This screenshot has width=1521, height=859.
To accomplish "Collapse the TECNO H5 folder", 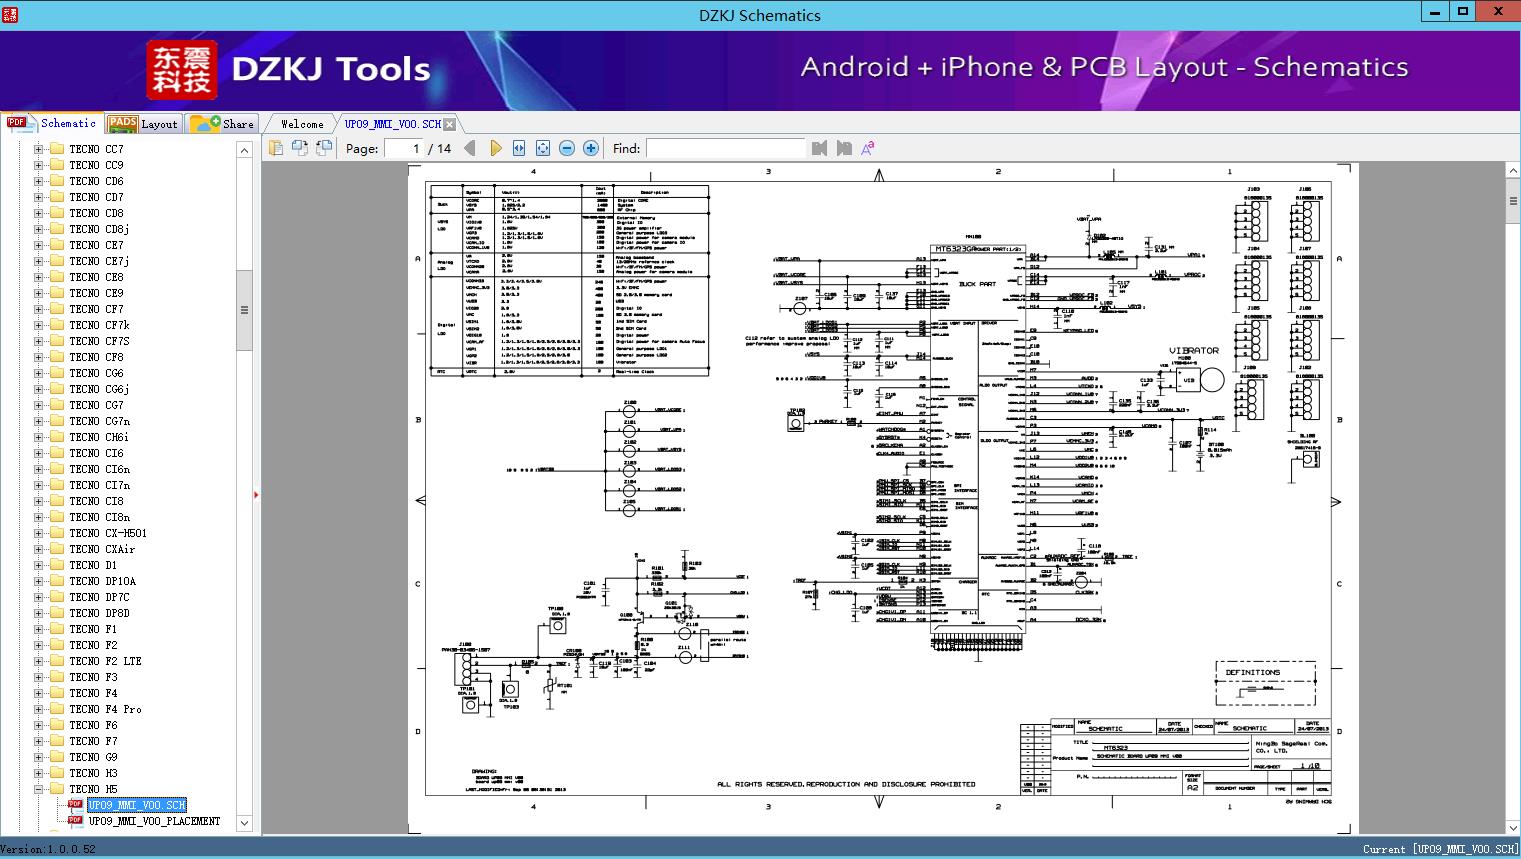I will point(39,789).
